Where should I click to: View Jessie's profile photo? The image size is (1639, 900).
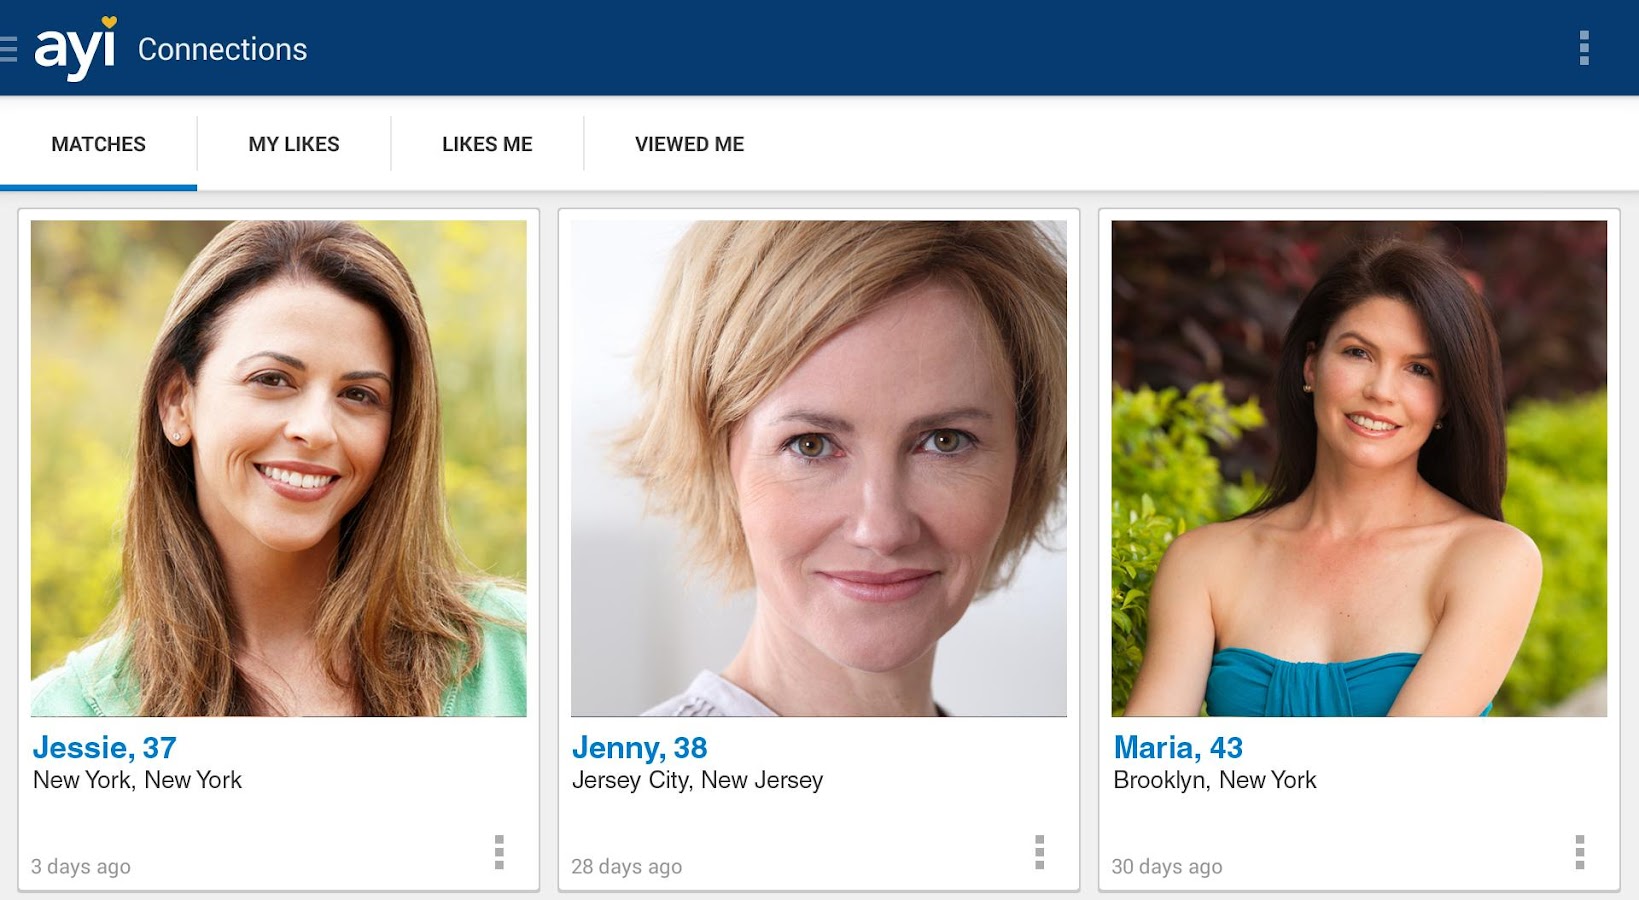279,468
